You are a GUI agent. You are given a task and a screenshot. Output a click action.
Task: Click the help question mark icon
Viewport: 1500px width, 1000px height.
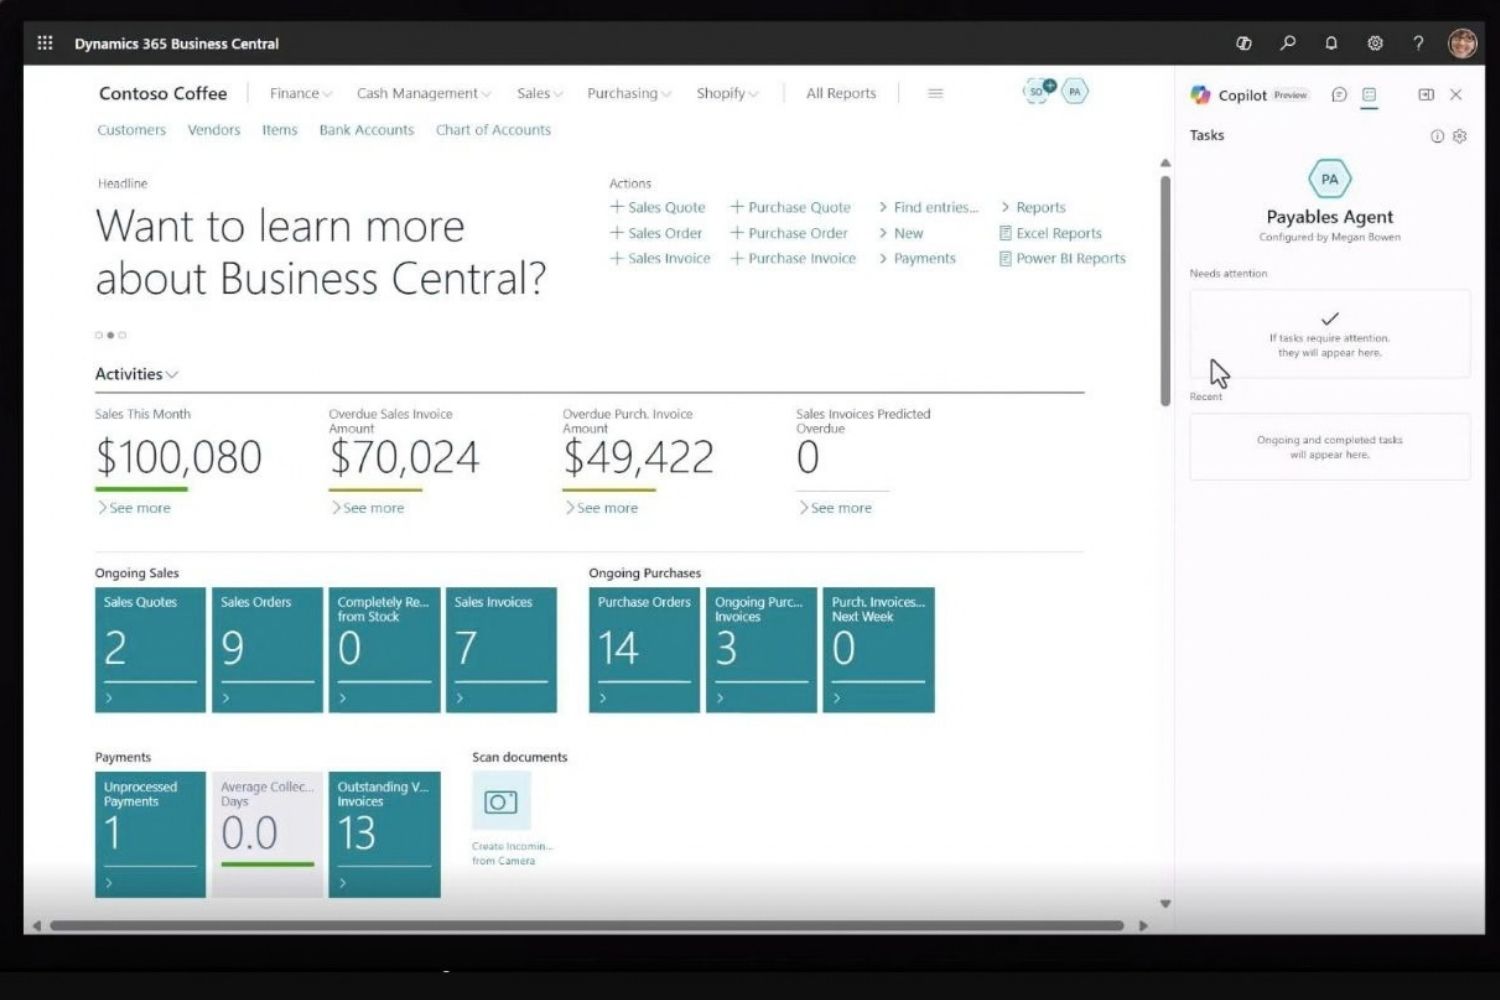tap(1418, 43)
